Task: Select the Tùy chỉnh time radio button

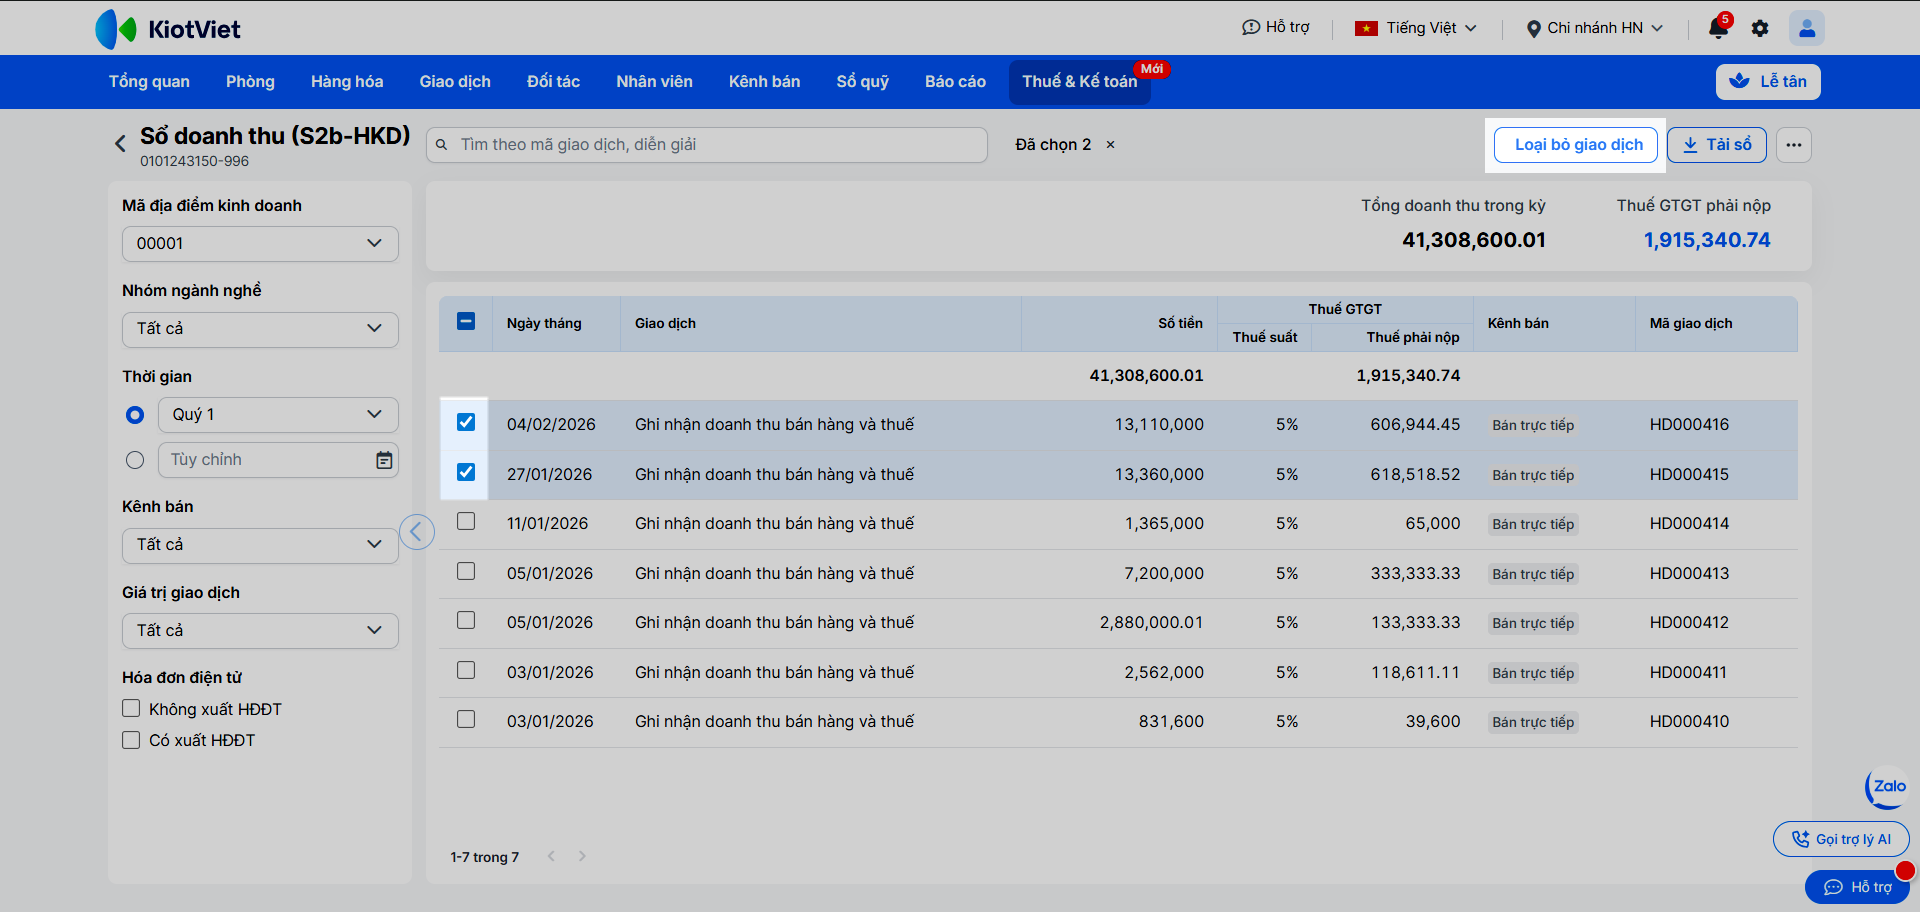Action: tap(135, 460)
